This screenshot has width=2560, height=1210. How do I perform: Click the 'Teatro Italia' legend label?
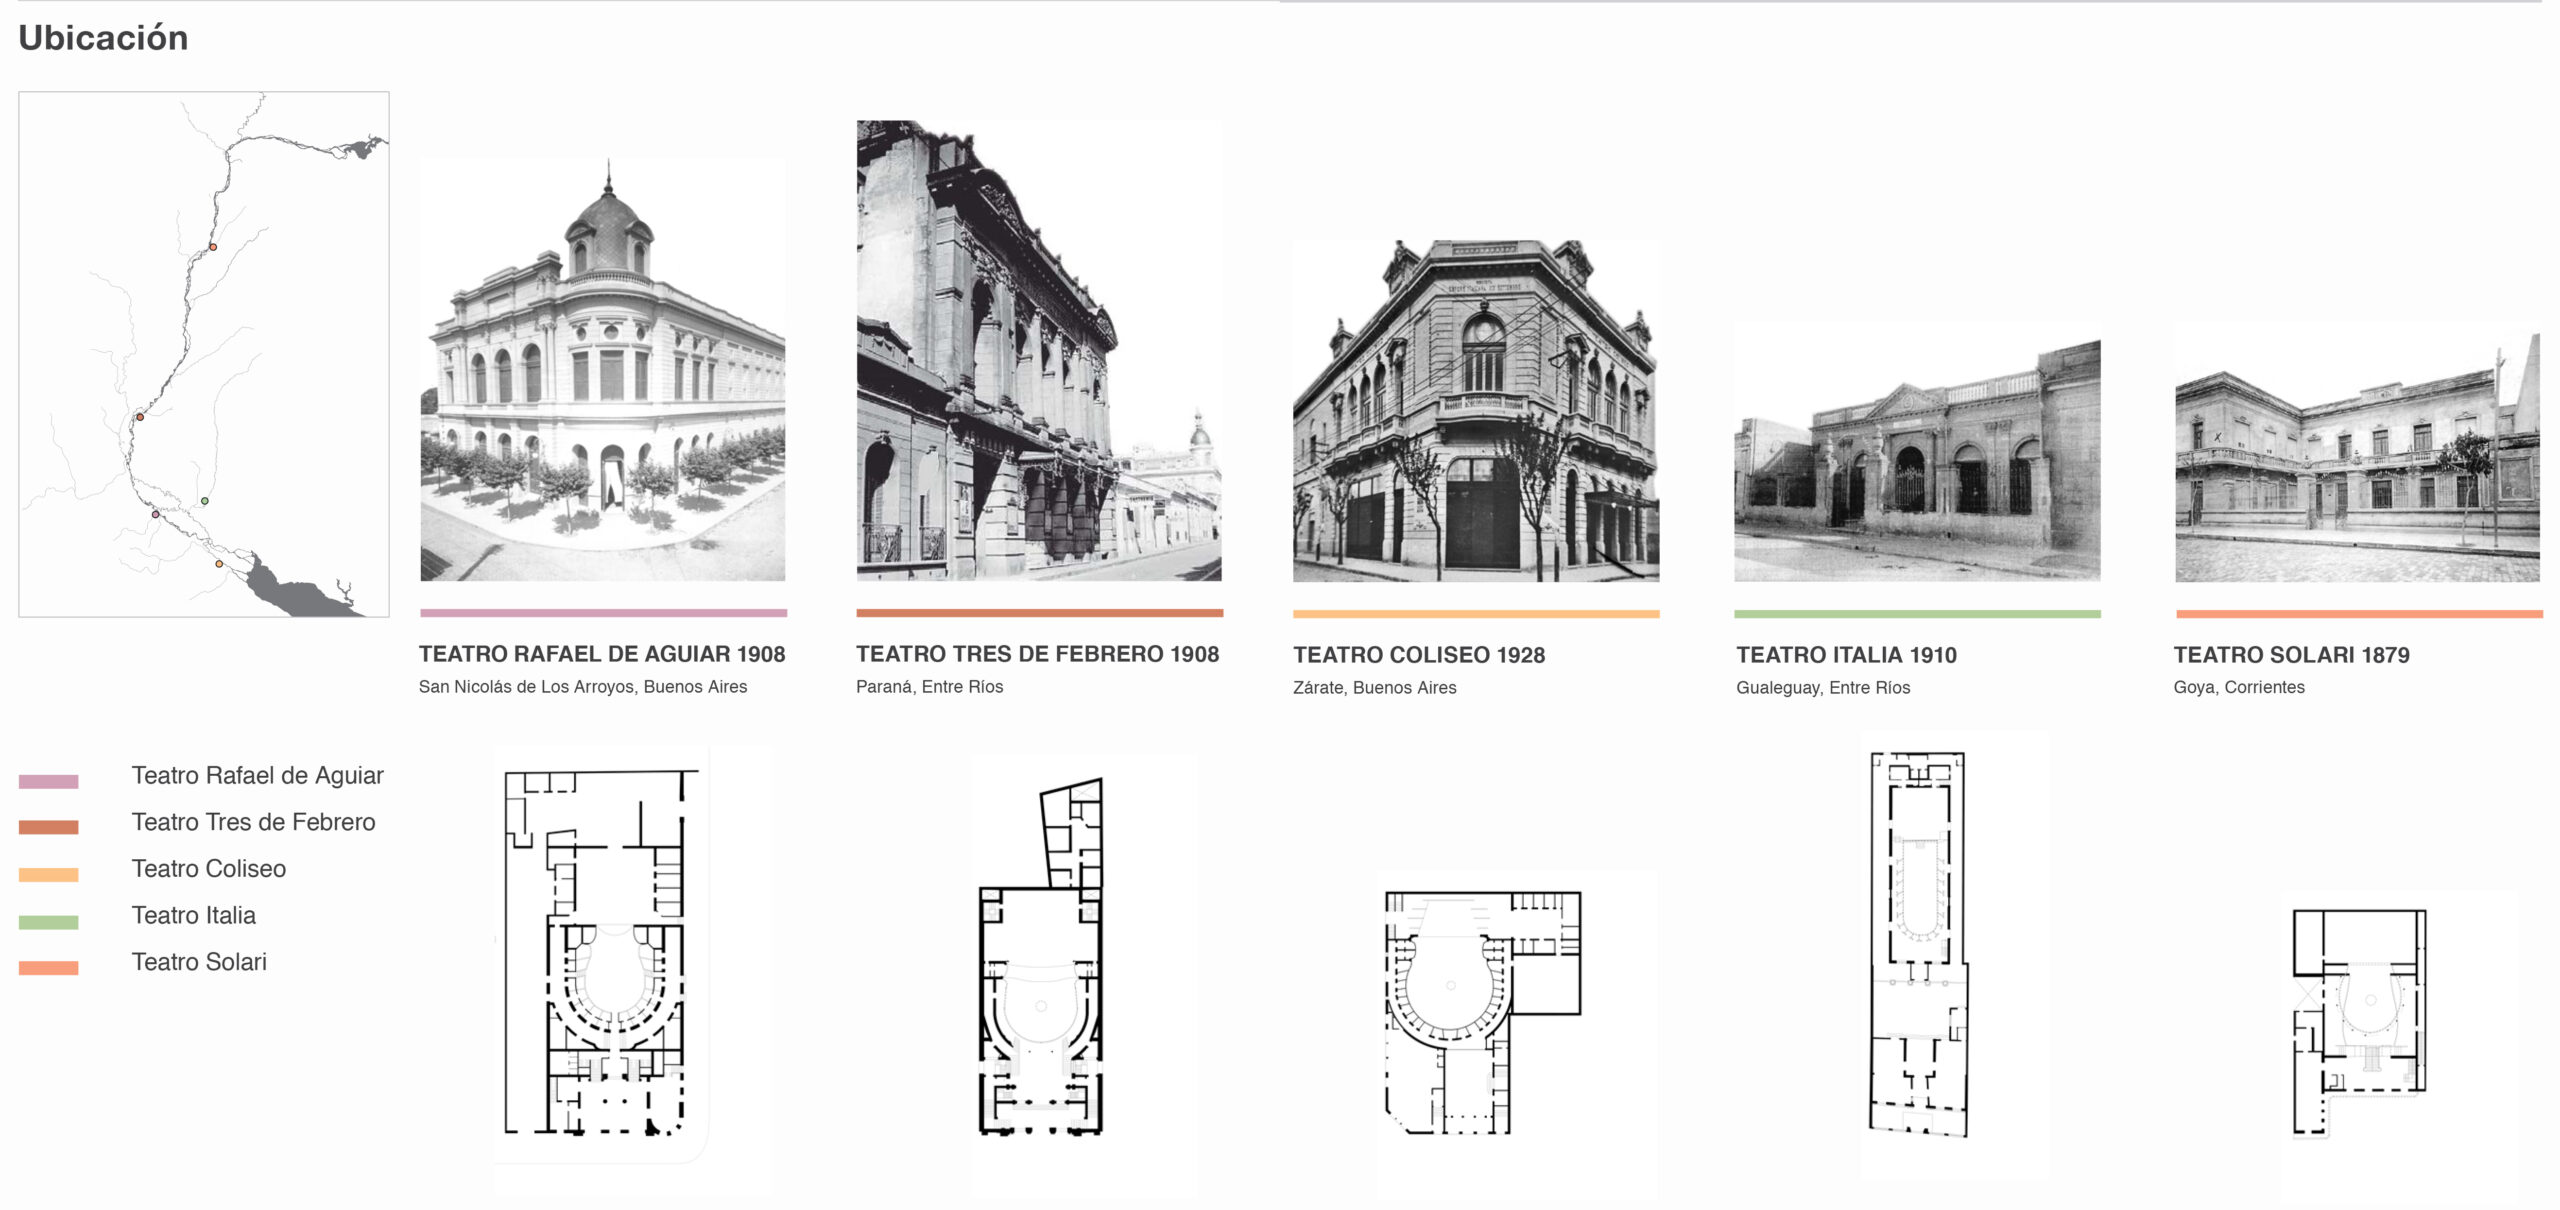pos(193,915)
